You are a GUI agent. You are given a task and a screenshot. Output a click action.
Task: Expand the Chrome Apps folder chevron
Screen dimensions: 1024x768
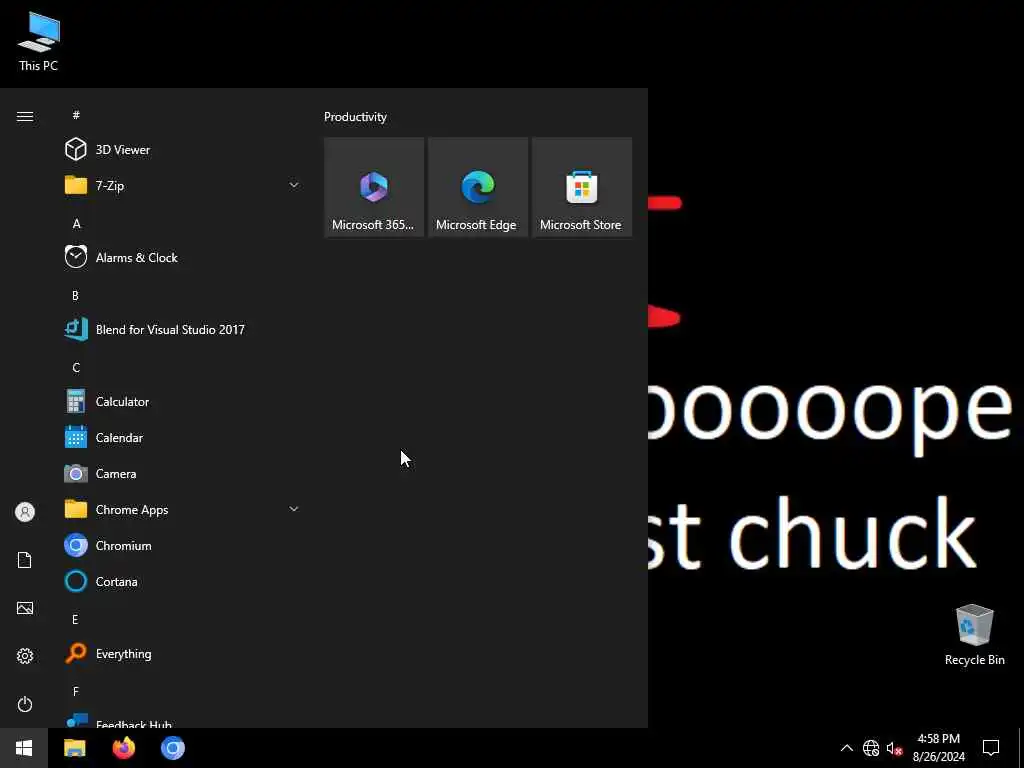[x=294, y=509]
